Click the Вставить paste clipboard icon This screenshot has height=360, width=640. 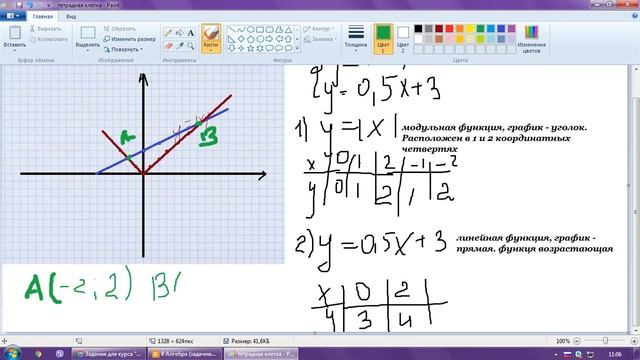(15, 33)
